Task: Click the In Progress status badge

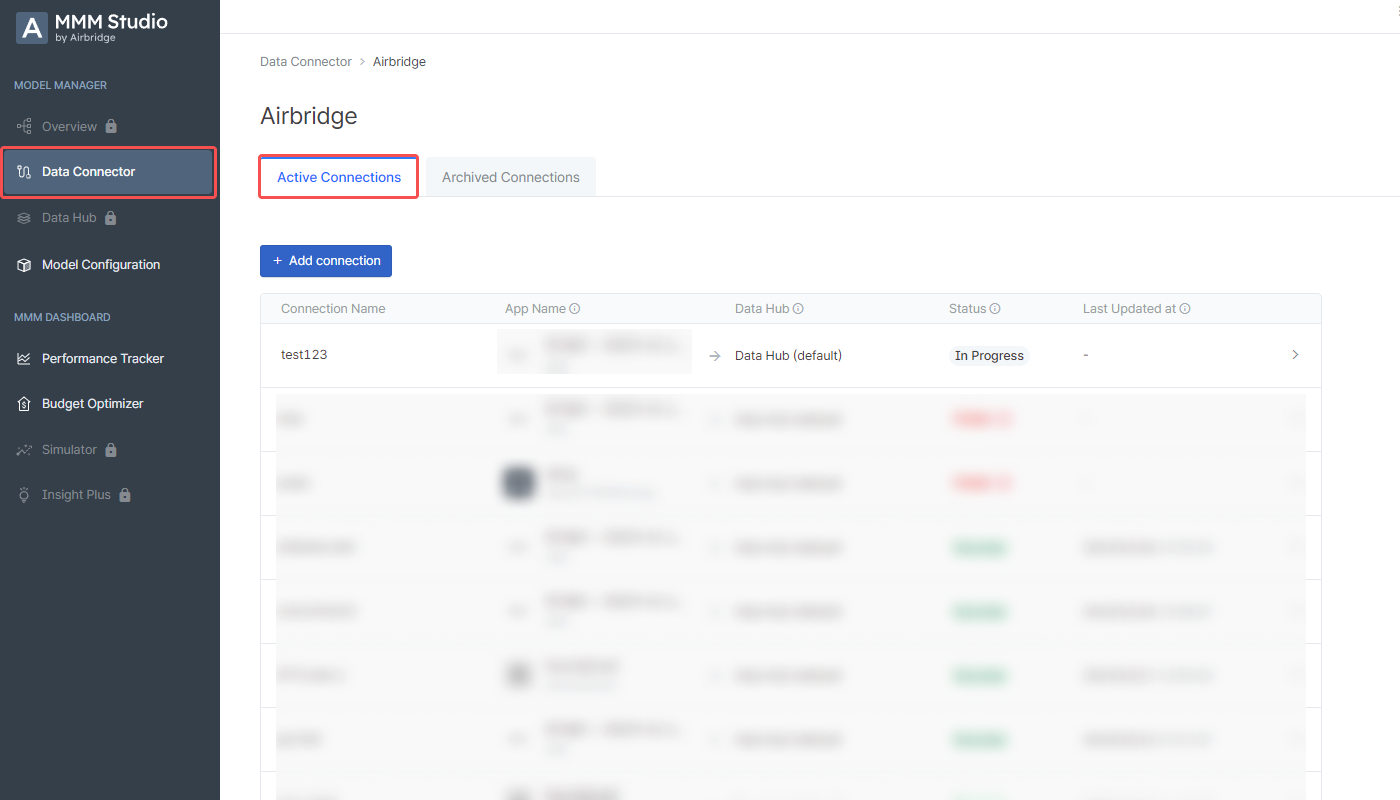Action: click(989, 355)
